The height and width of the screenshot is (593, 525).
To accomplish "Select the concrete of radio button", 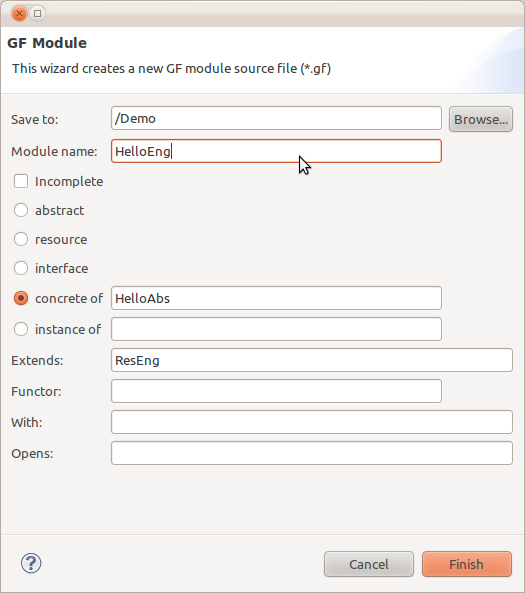I will pyautogui.click(x=21, y=298).
